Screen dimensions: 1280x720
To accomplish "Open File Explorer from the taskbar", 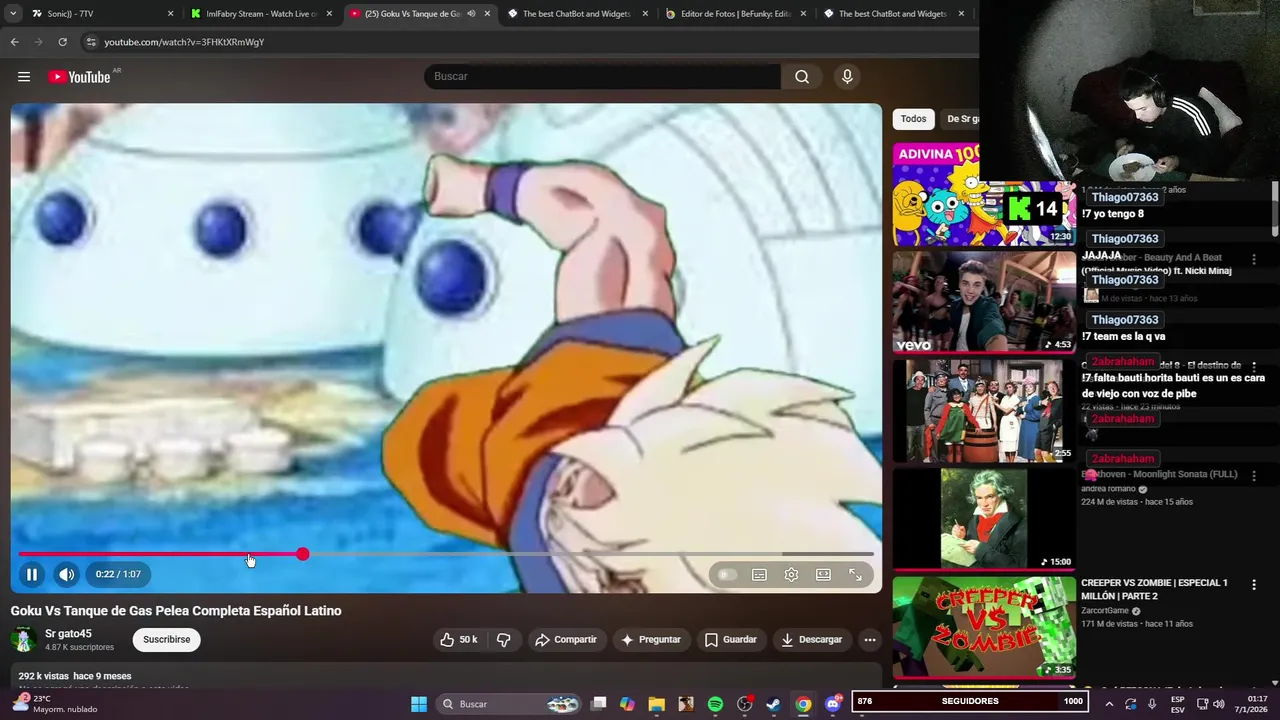I will click(x=656, y=704).
